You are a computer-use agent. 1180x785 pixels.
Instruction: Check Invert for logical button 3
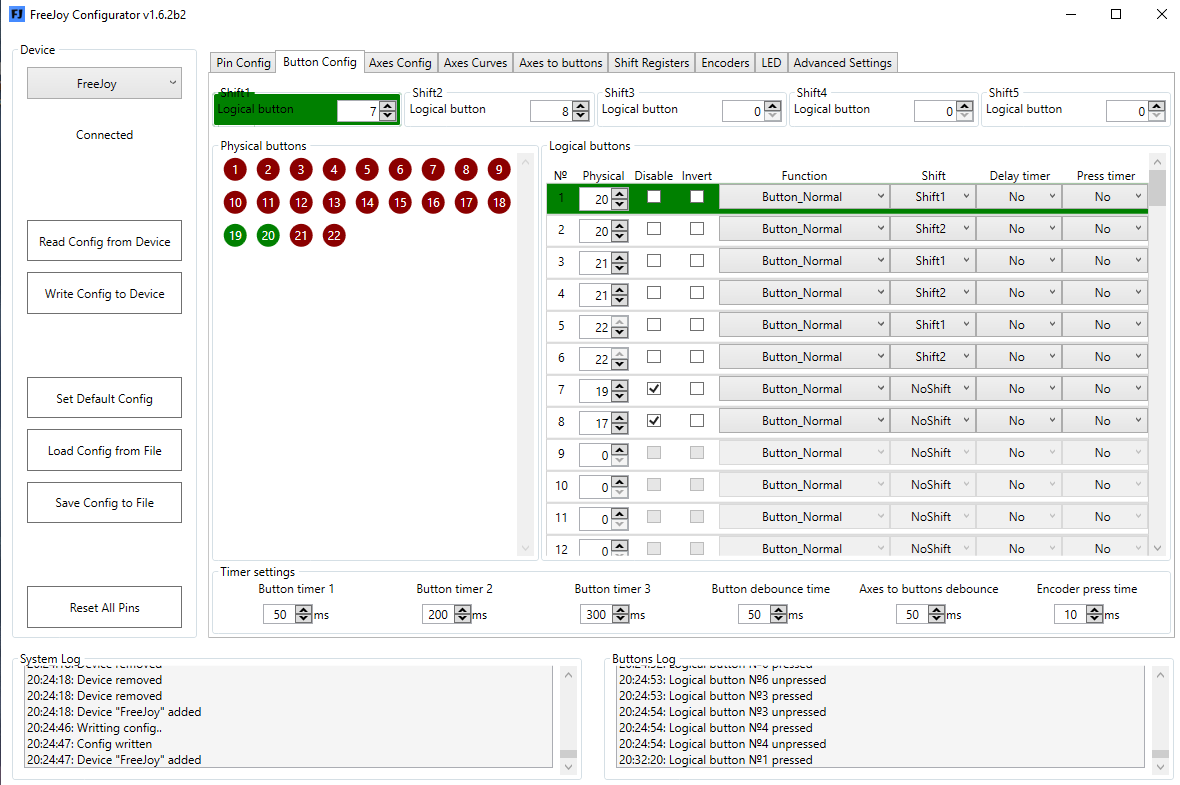pyautogui.click(x=697, y=260)
